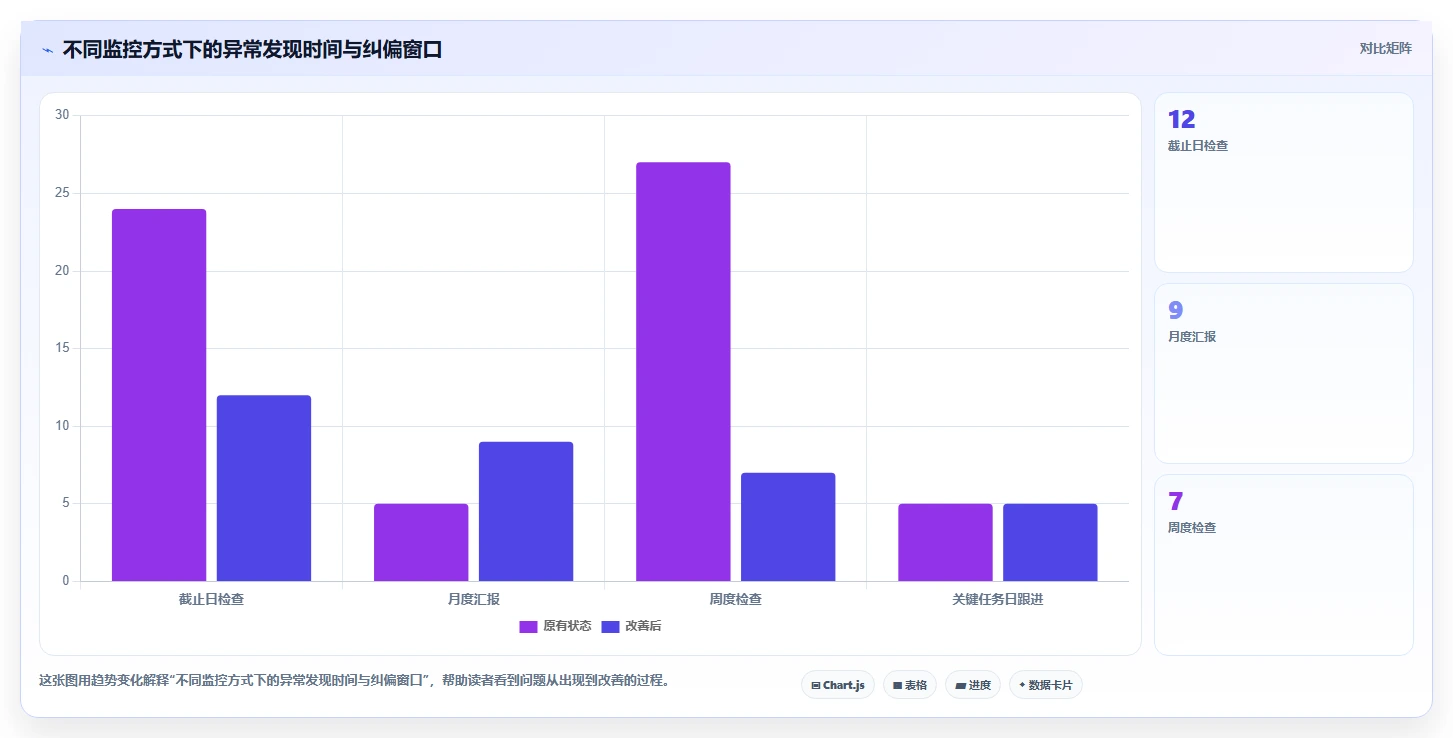This screenshot has height=738, width=1453.
Task: Click the y-axis value 30
Action: tap(62, 115)
